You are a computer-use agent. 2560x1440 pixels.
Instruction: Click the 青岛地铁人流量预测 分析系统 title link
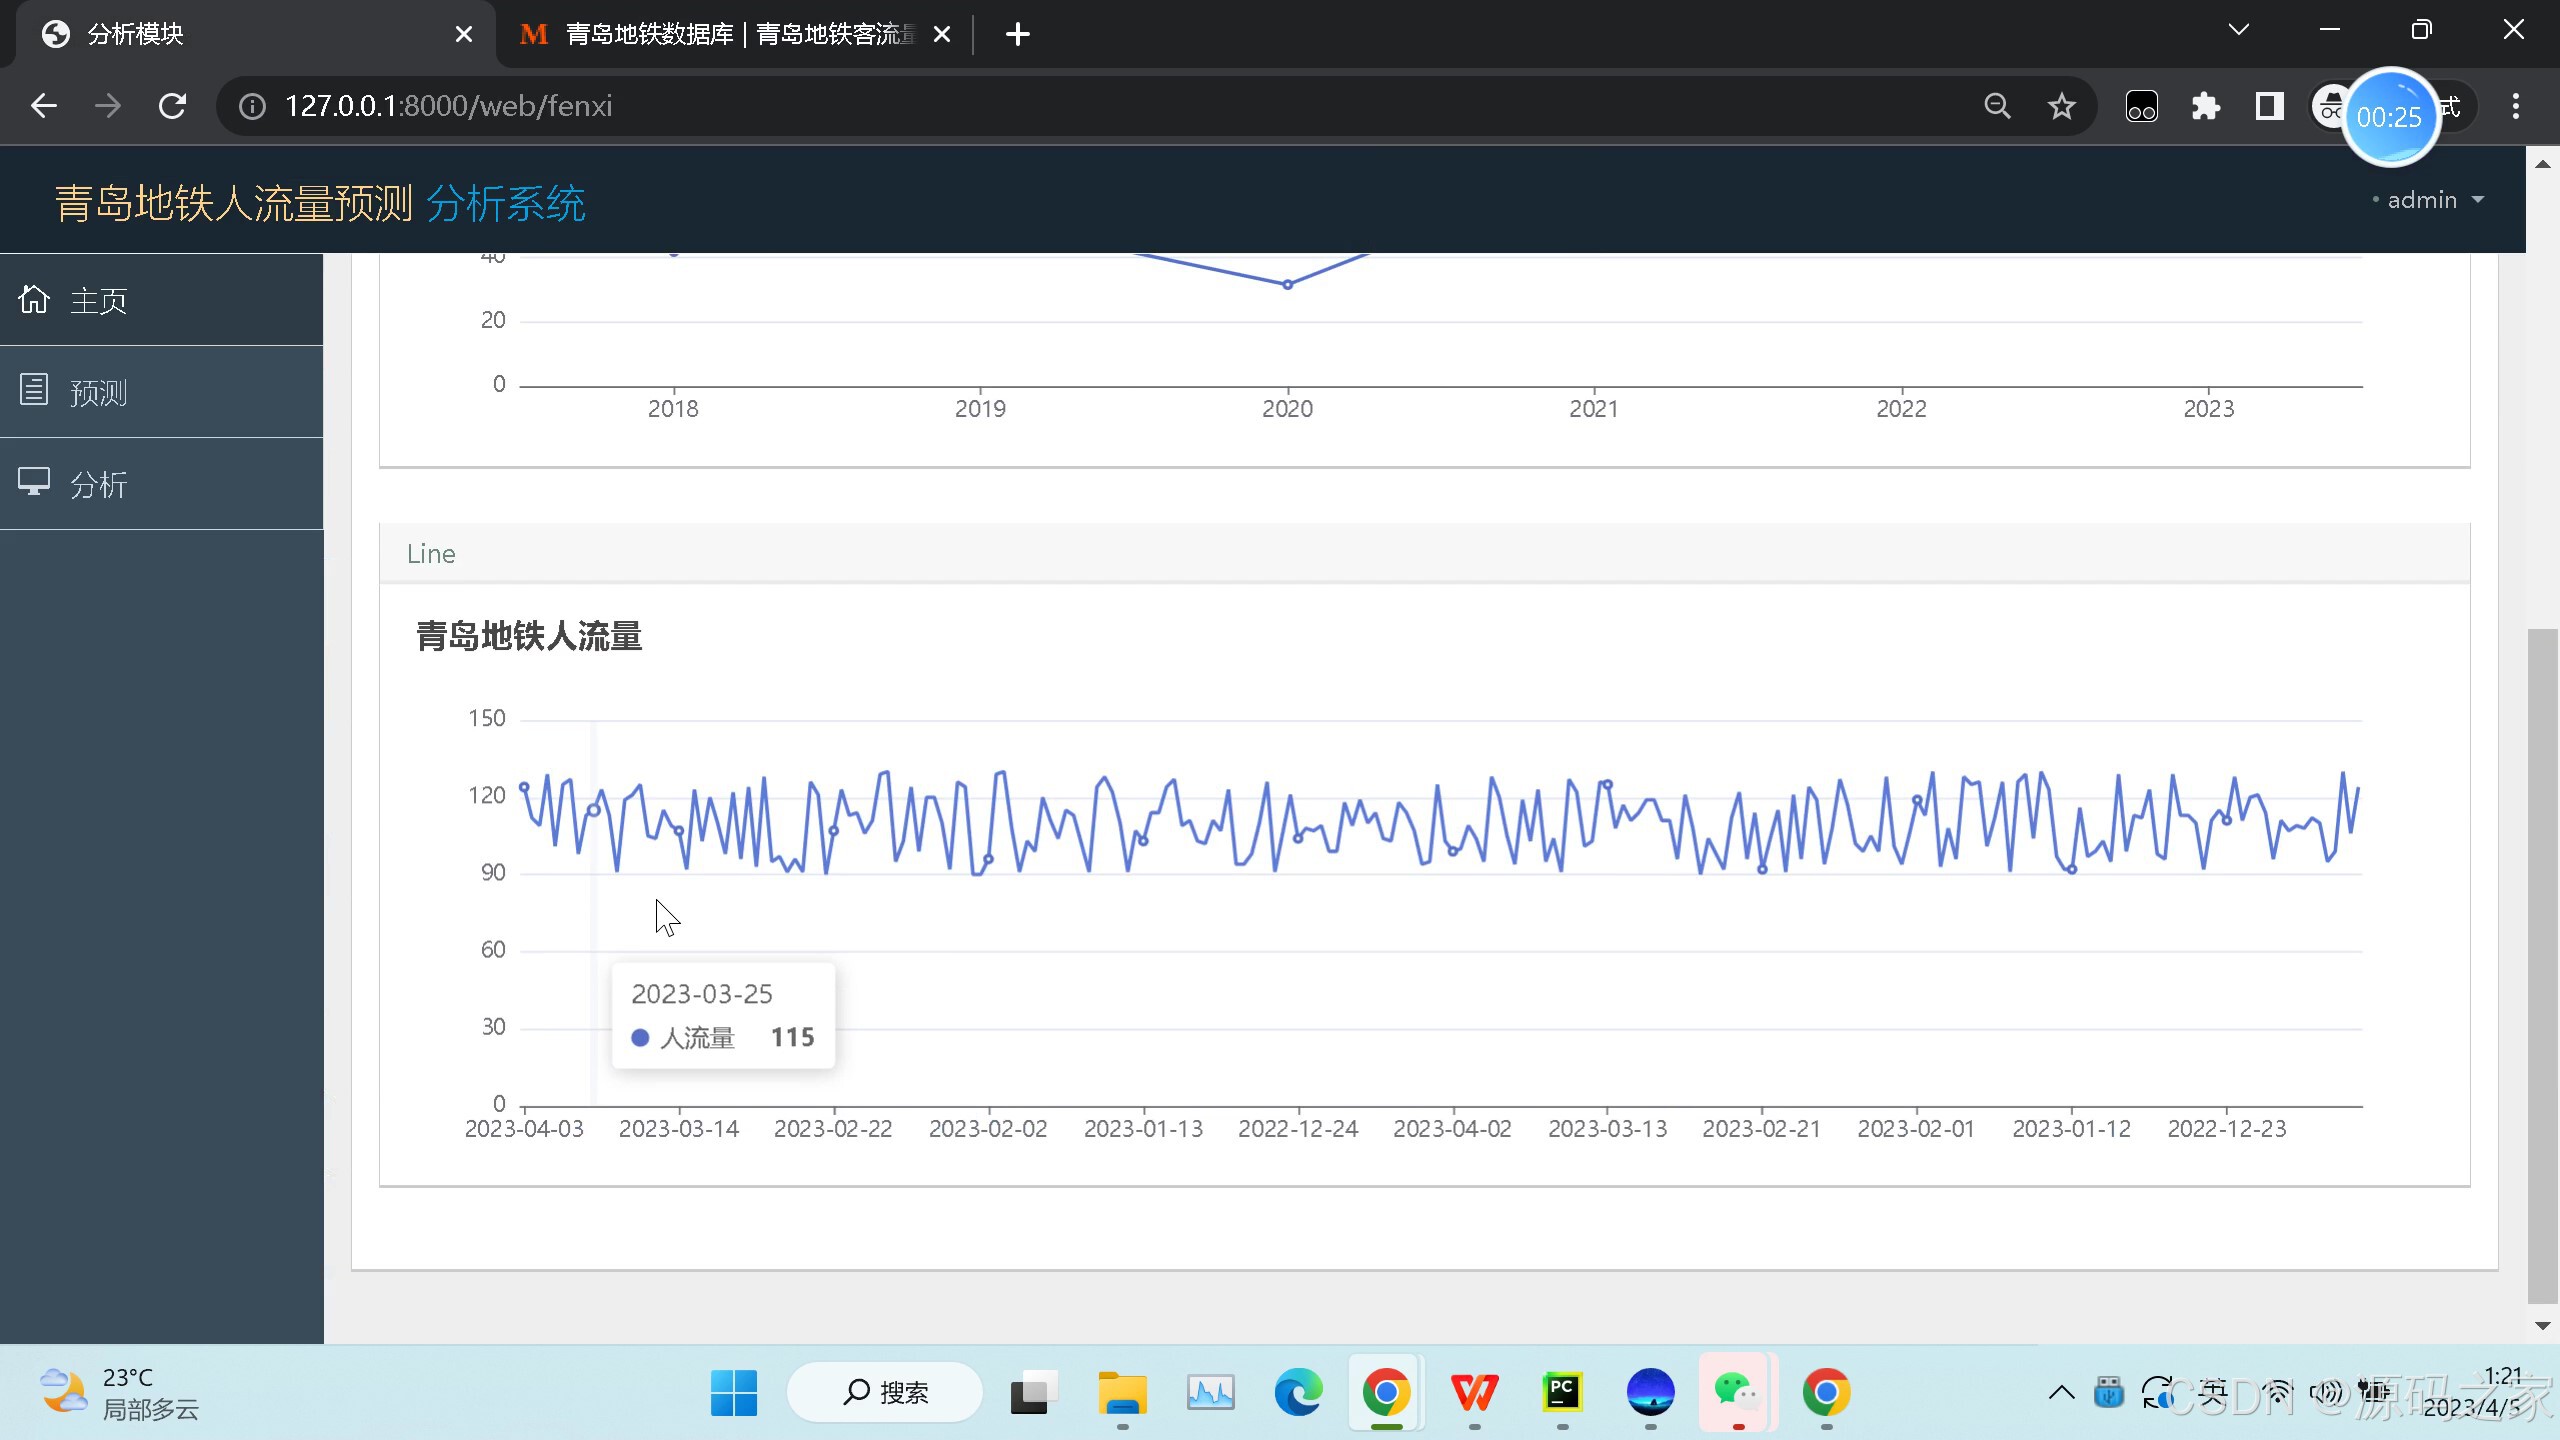coord(320,203)
